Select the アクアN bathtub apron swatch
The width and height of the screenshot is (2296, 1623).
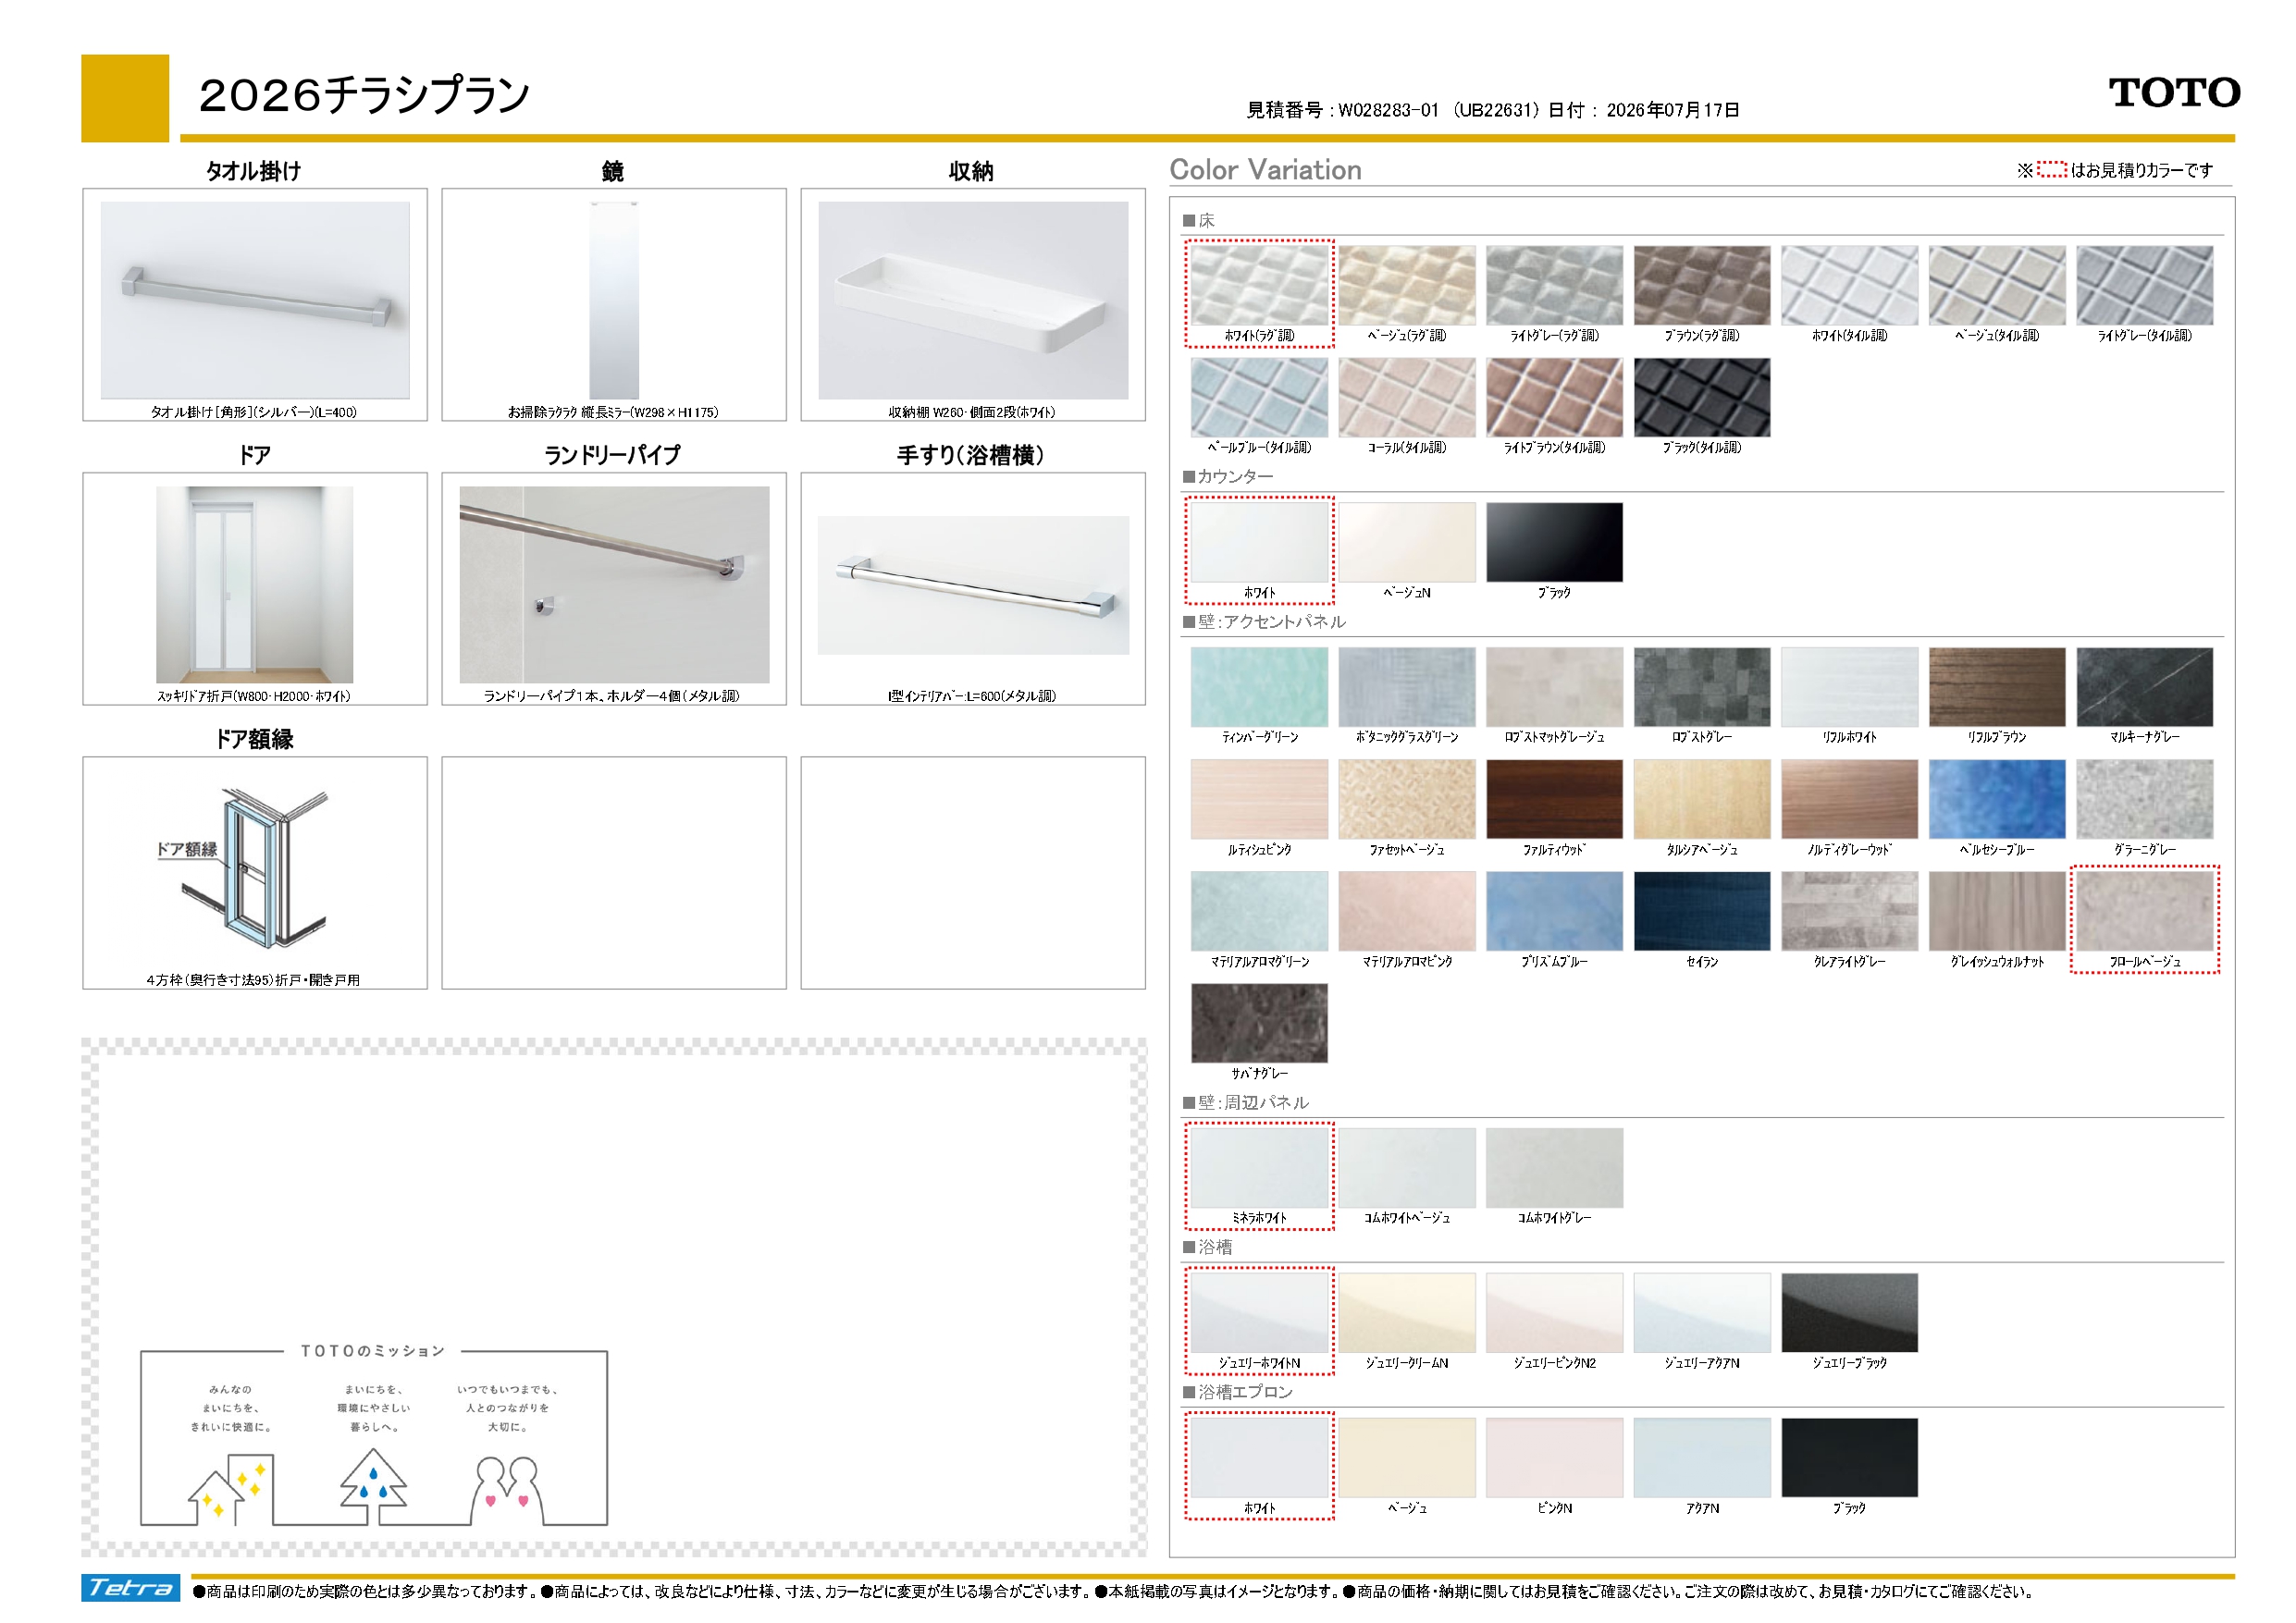(1702, 1458)
